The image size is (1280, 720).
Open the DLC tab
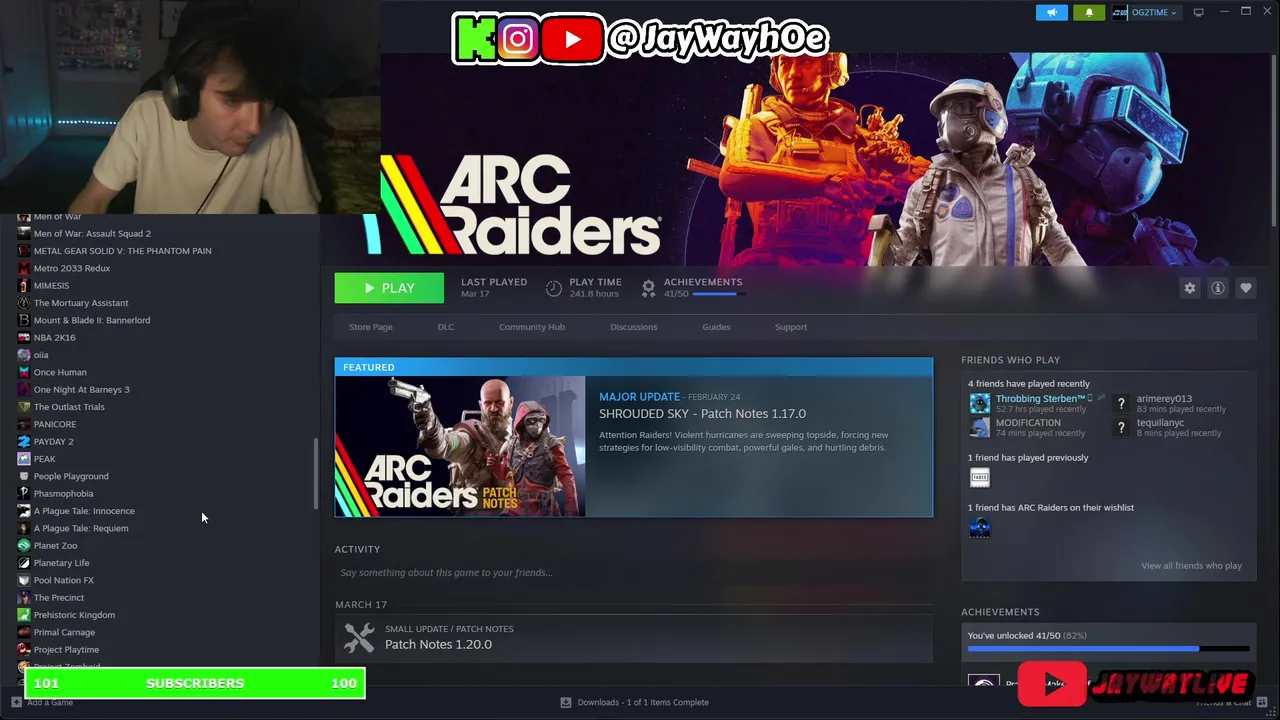point(446,327)
